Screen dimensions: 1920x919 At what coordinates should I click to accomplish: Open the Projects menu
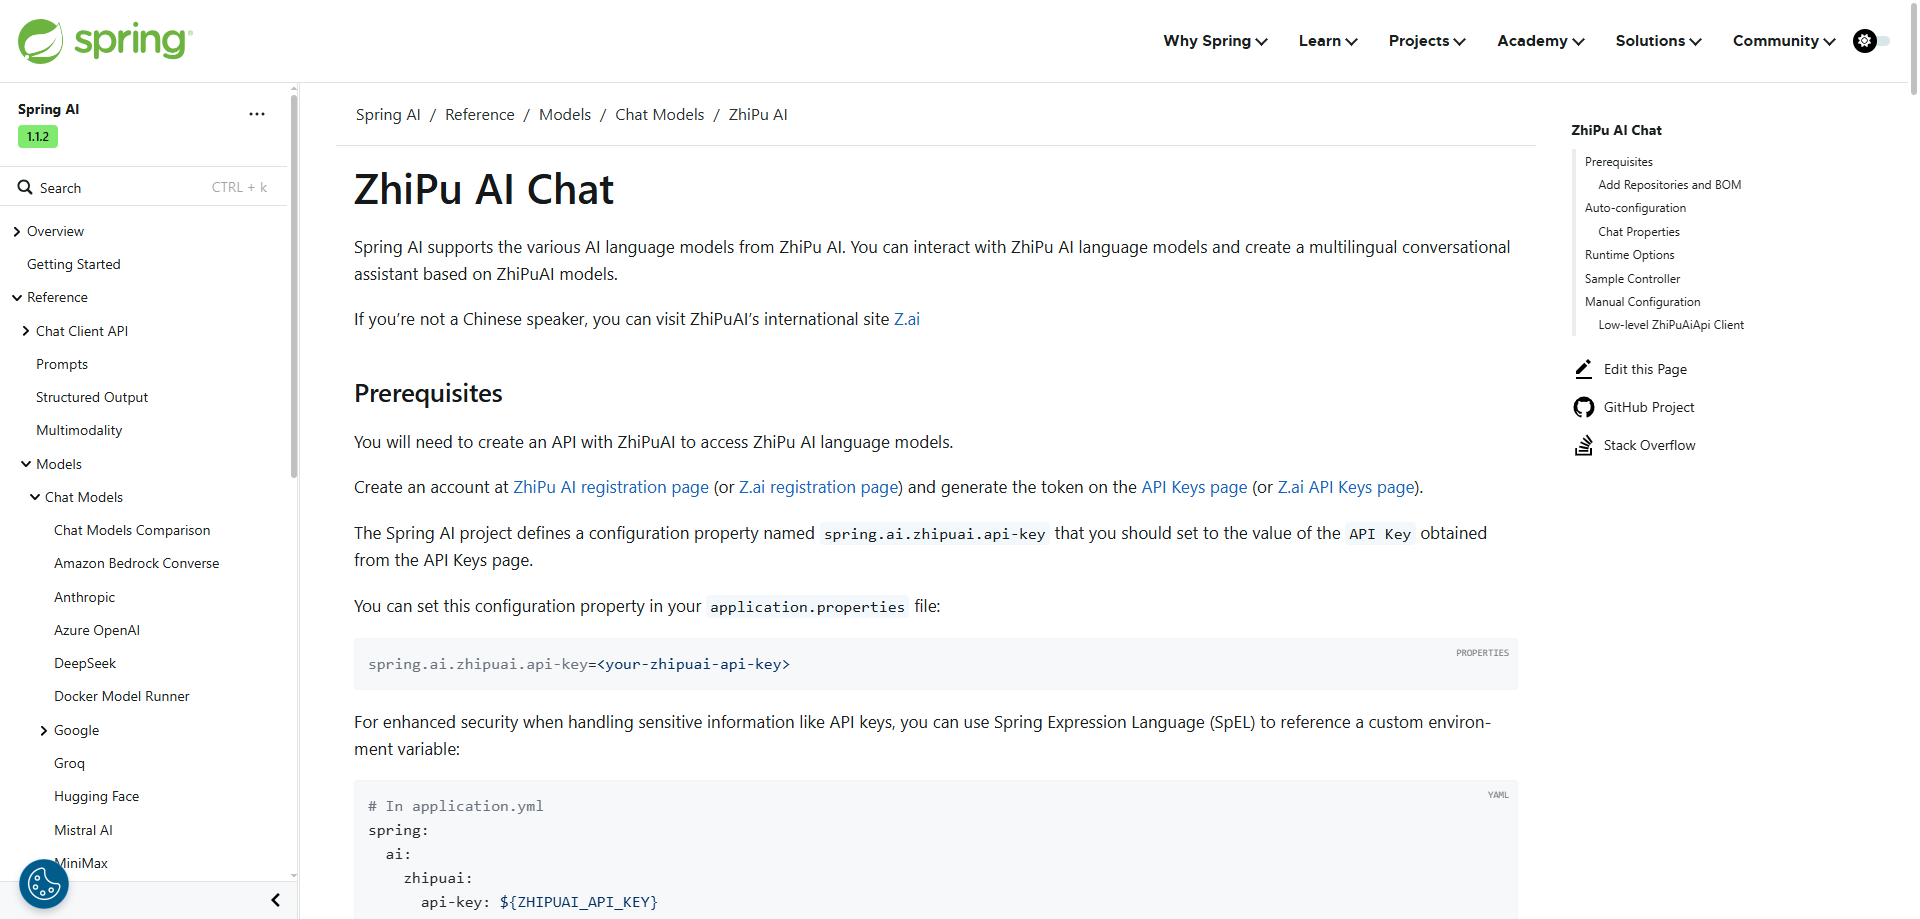click(x=1427, y=41)
